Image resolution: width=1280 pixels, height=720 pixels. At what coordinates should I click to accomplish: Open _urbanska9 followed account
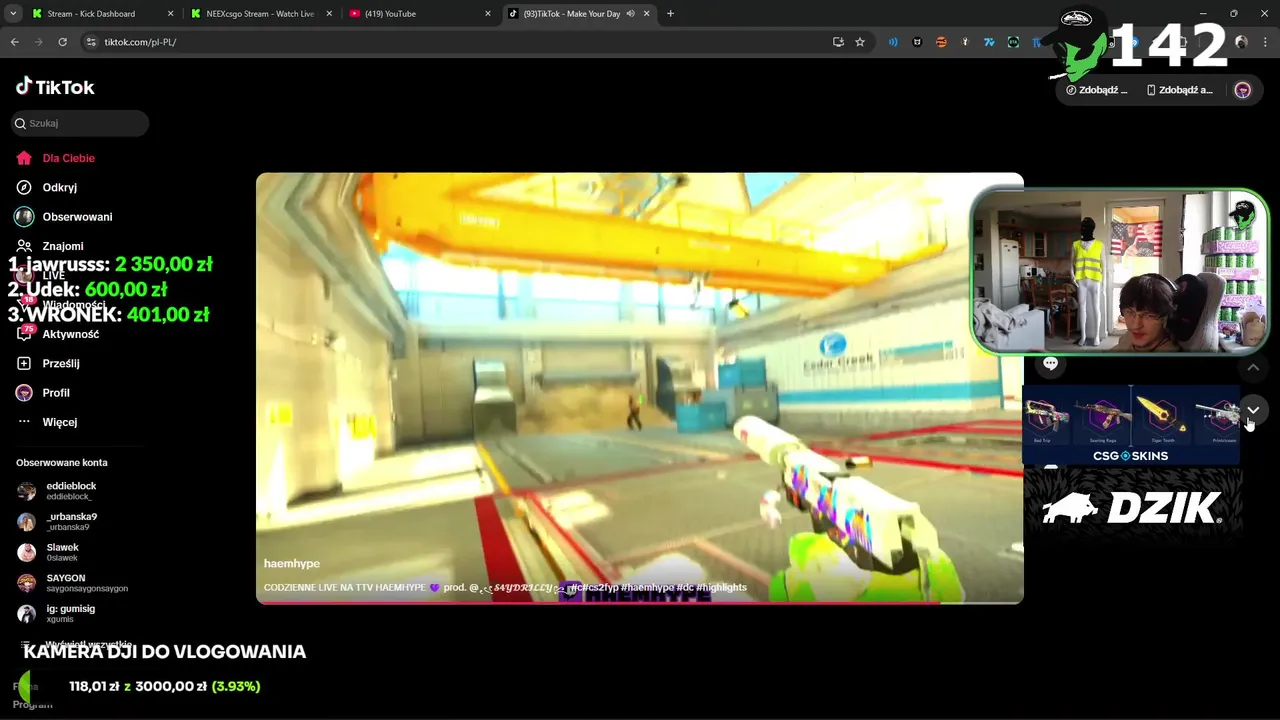pos(70,521)
